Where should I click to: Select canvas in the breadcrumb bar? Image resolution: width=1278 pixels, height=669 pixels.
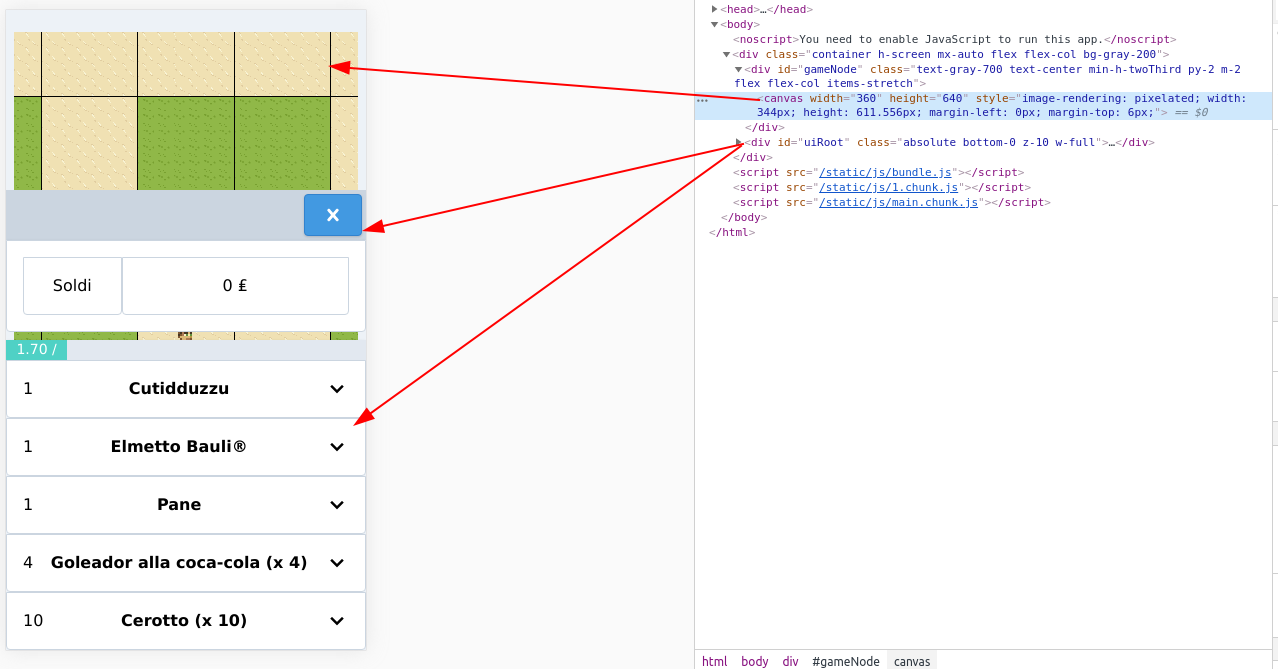pos(912,661)
